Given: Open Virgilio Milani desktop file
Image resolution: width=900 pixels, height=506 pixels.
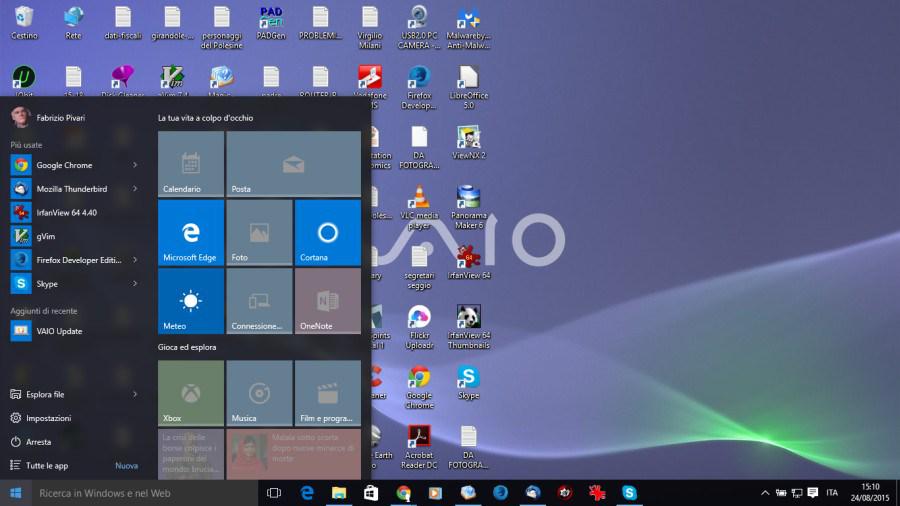Looking at the screenshot, I should tap(370, 28).
